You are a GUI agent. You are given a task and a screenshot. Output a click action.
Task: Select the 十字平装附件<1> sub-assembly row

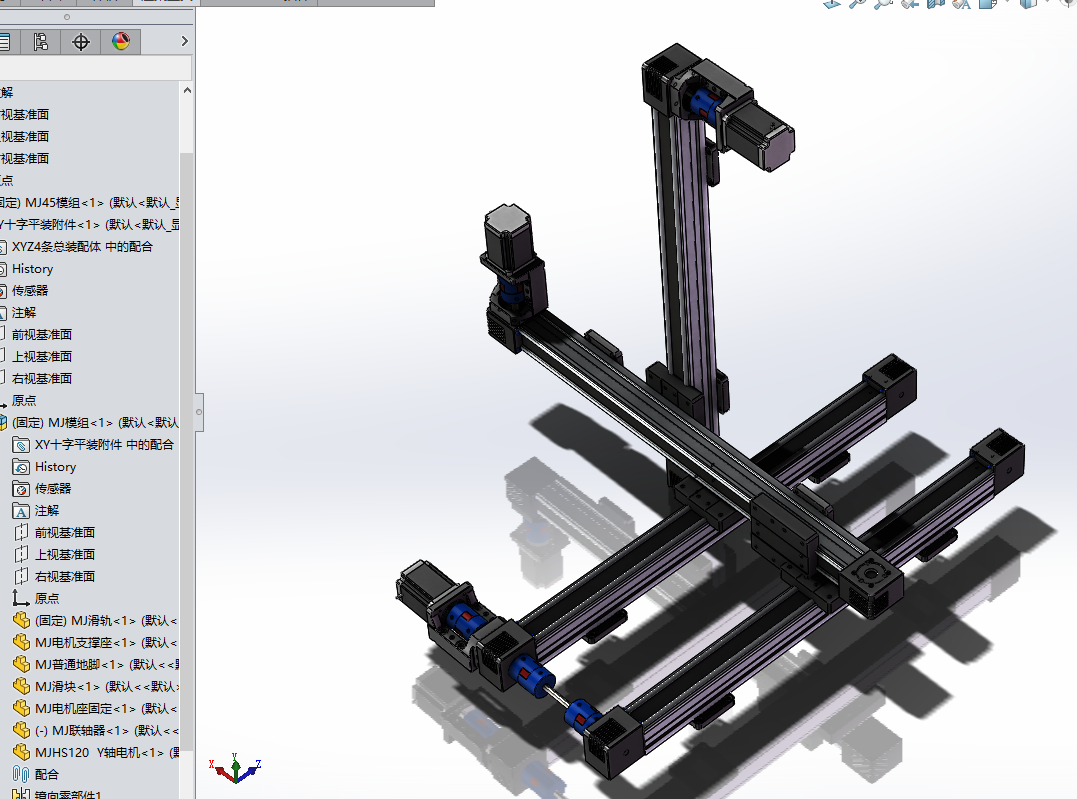coord(89,225)
